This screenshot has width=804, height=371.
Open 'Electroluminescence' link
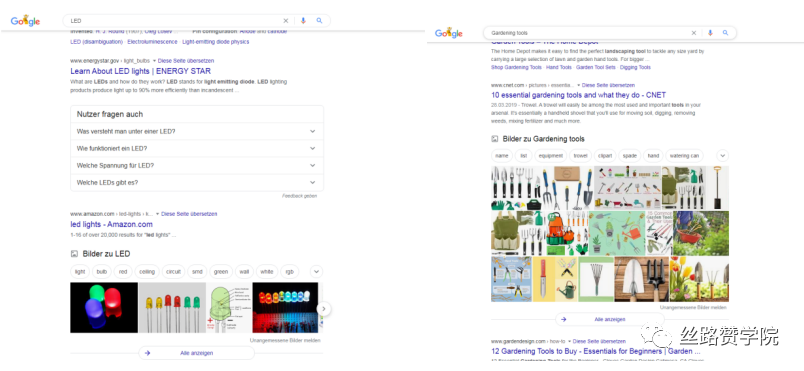pos(152,42)
